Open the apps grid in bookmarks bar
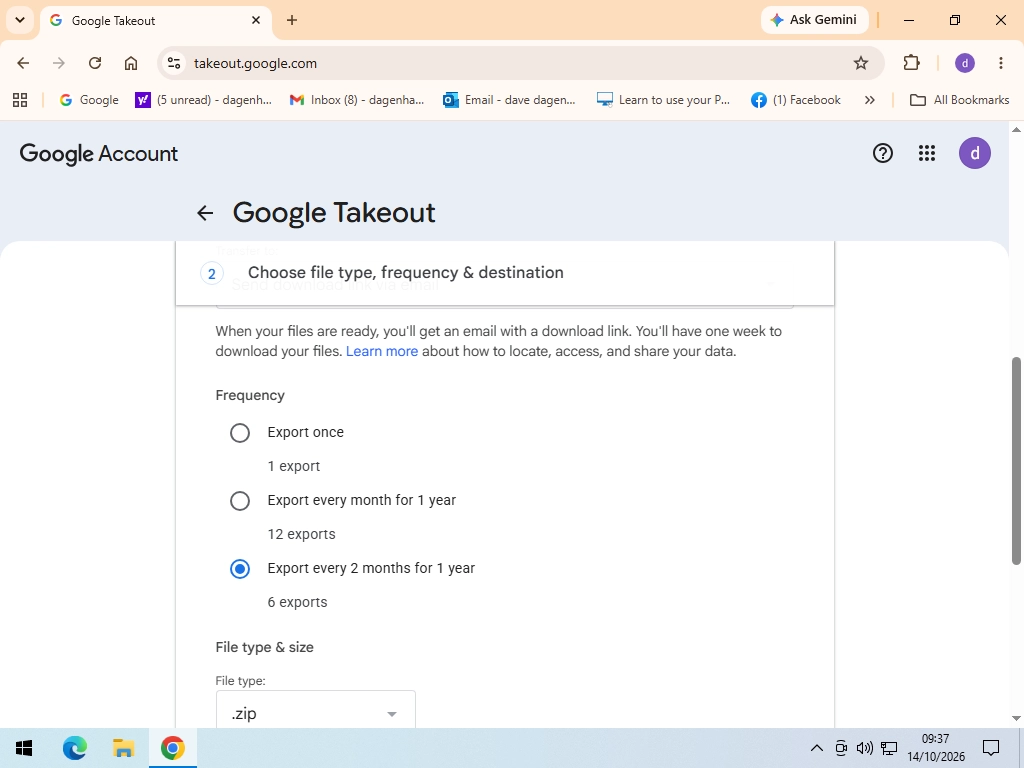The image size is (1024, 768). (20, 100)
